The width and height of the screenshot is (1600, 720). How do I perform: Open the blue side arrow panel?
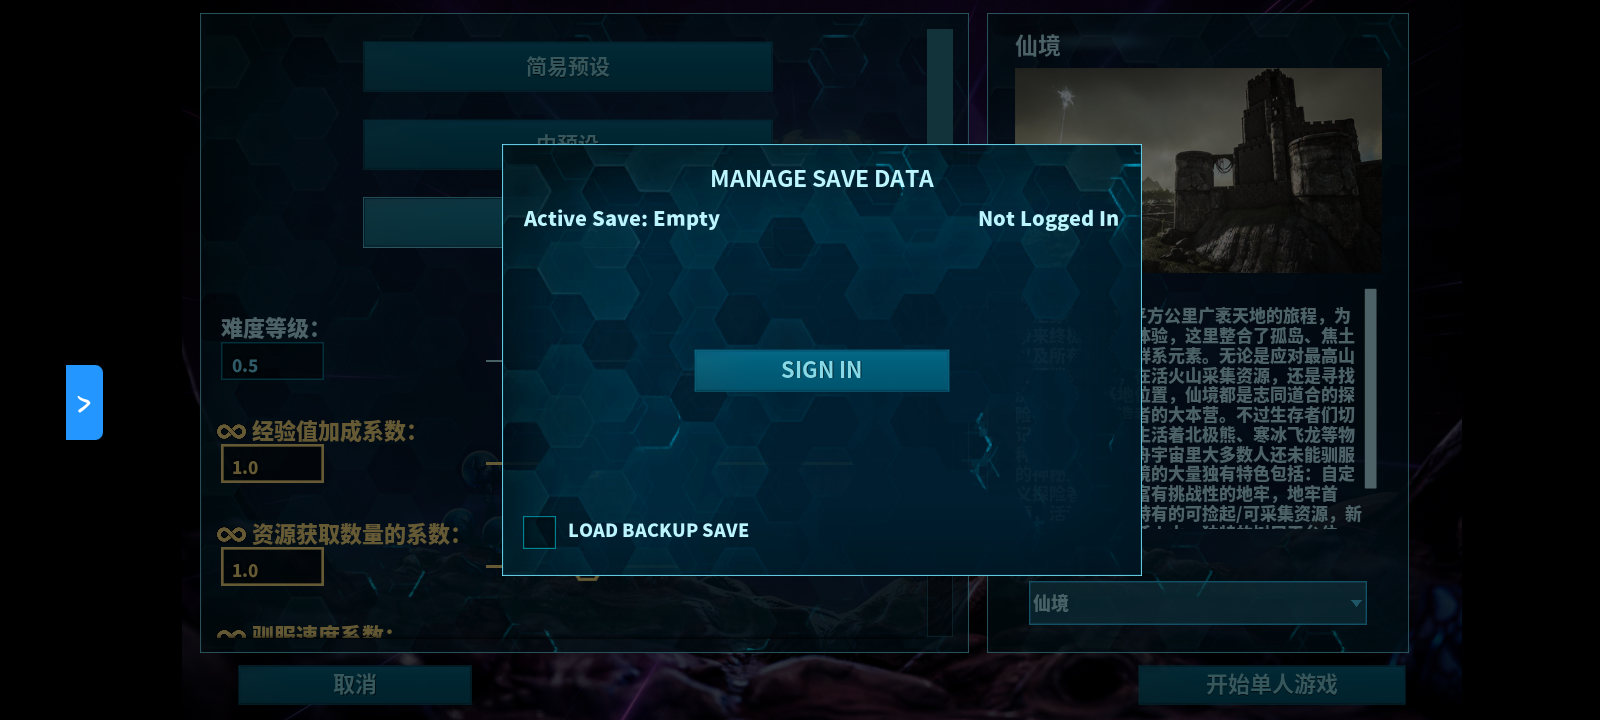click(84, 402)
